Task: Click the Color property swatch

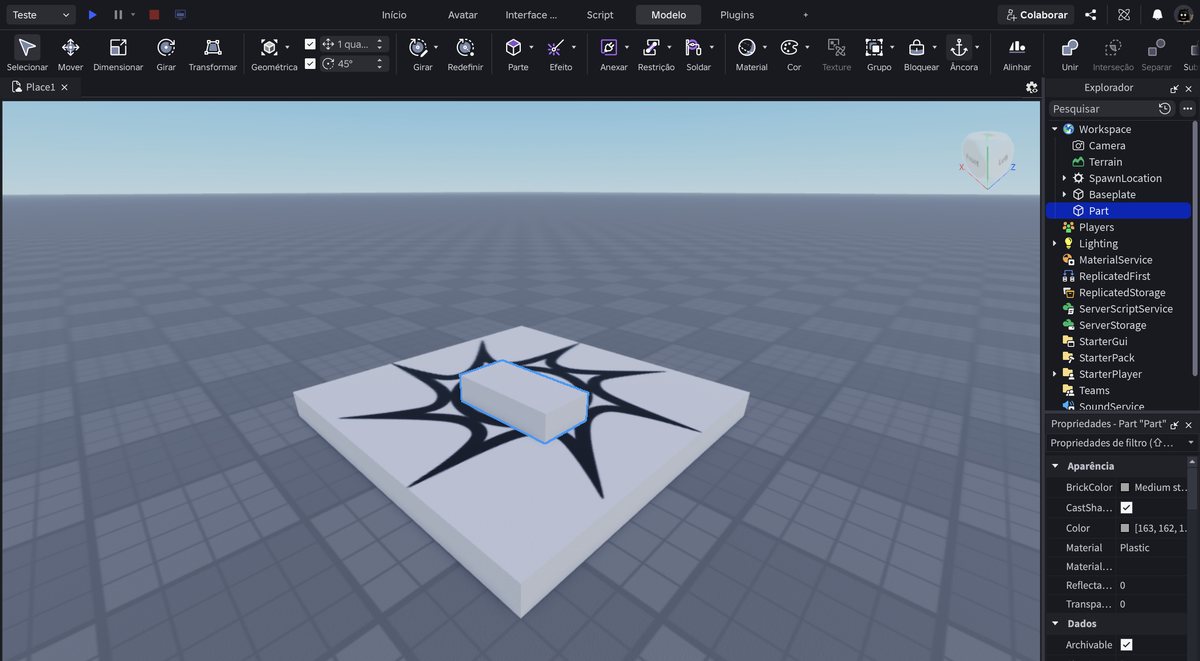Action: pyautogui.click(x=1125, y=528)
